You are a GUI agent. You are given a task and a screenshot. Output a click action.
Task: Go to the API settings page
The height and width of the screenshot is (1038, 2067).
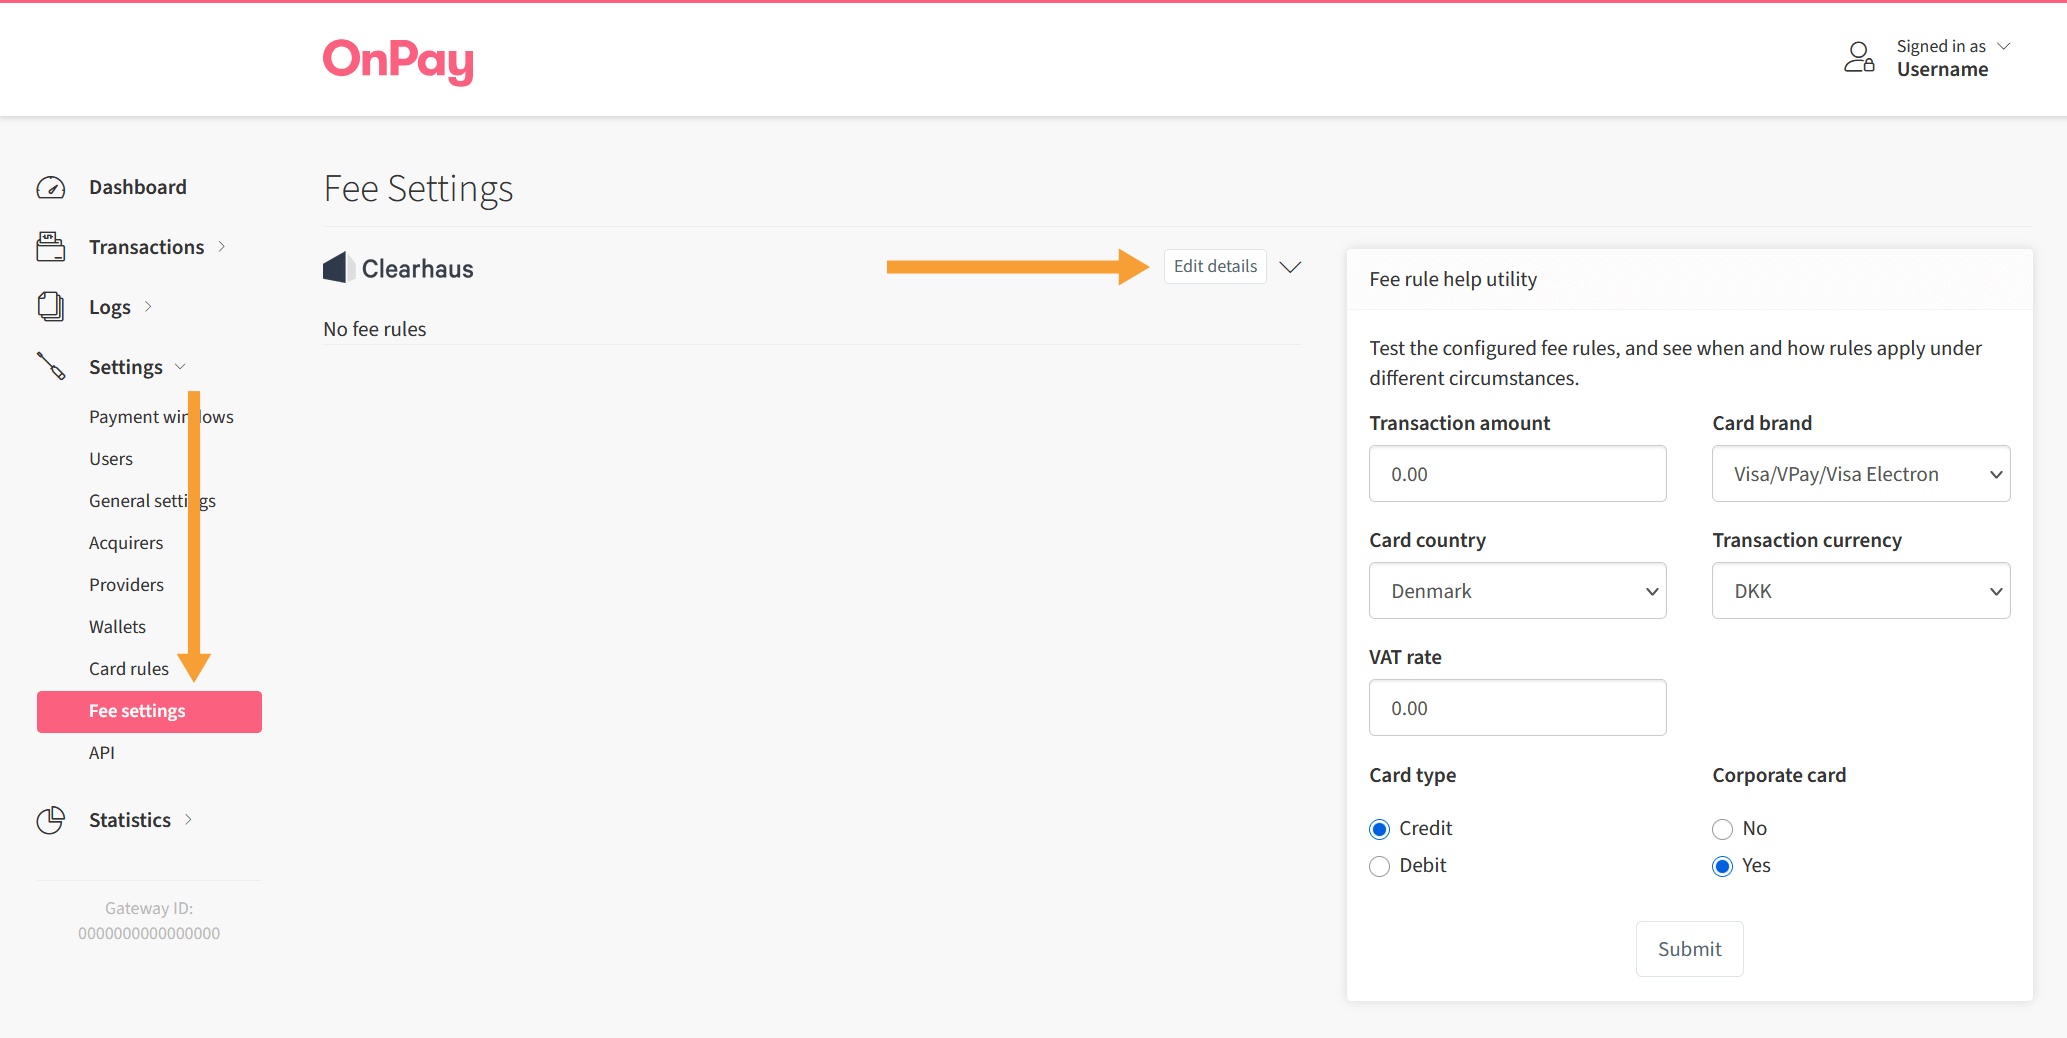tap(101, 752)
